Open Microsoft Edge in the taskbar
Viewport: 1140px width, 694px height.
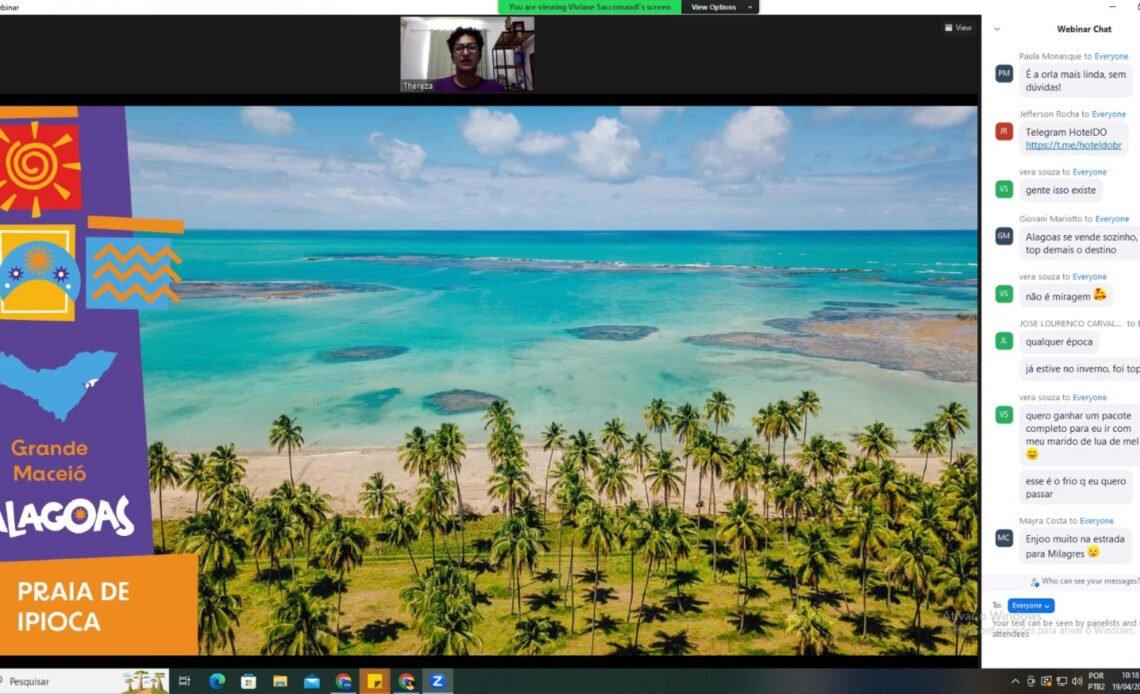pos(217,681)
